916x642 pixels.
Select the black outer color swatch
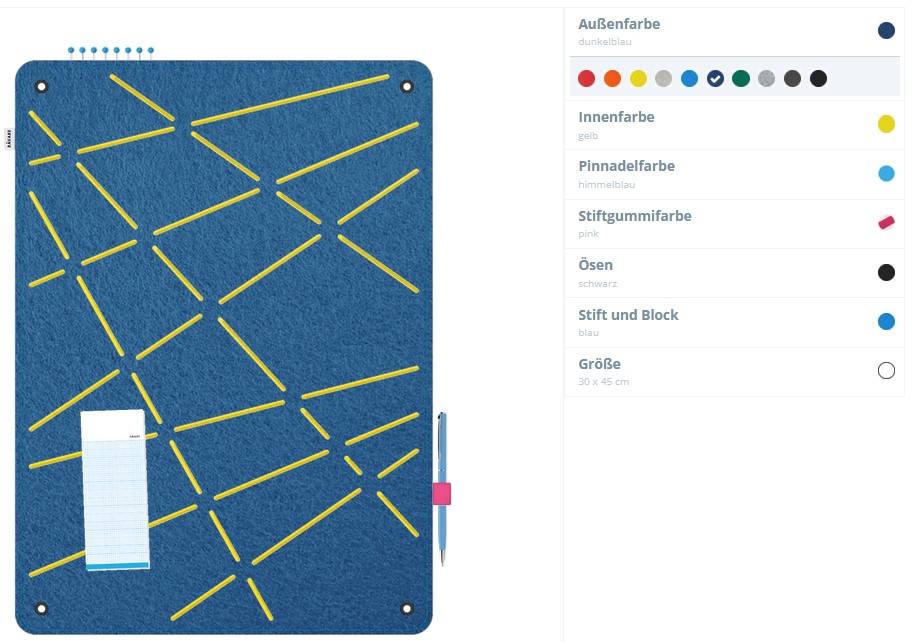point(818,78)
